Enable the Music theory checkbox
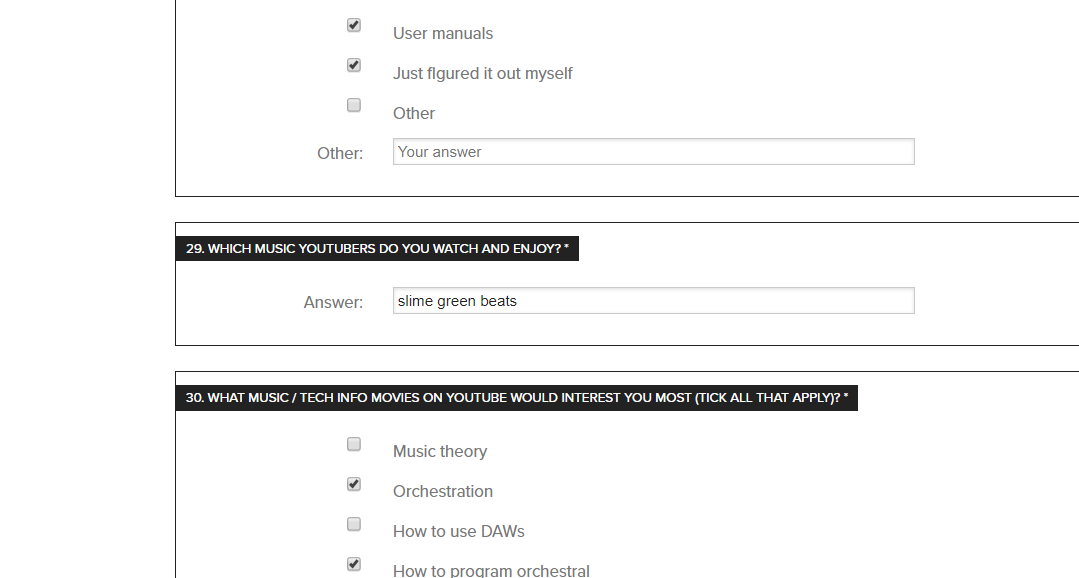Image resolution: width=1079 pixels, height=578 pixels. [x=353, y=444]
